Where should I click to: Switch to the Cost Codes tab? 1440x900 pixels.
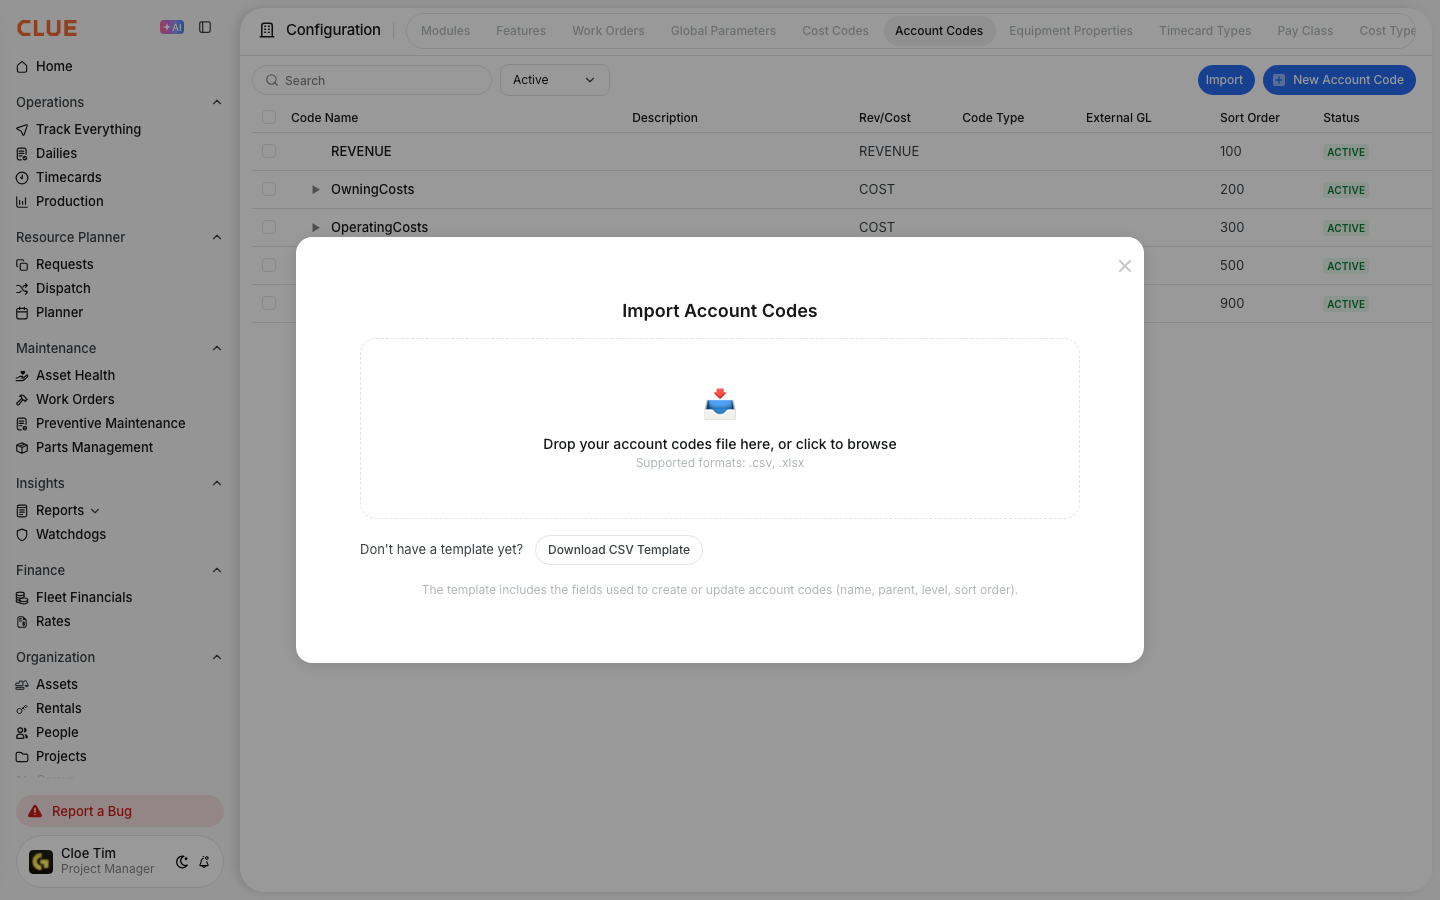(835, 31)
